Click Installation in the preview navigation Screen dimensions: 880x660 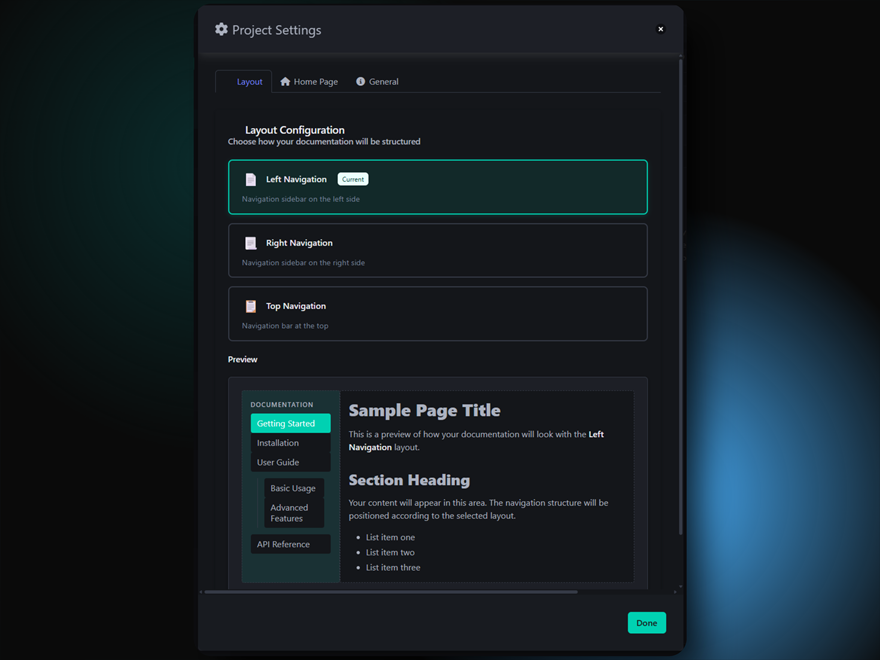click(290, 443)
